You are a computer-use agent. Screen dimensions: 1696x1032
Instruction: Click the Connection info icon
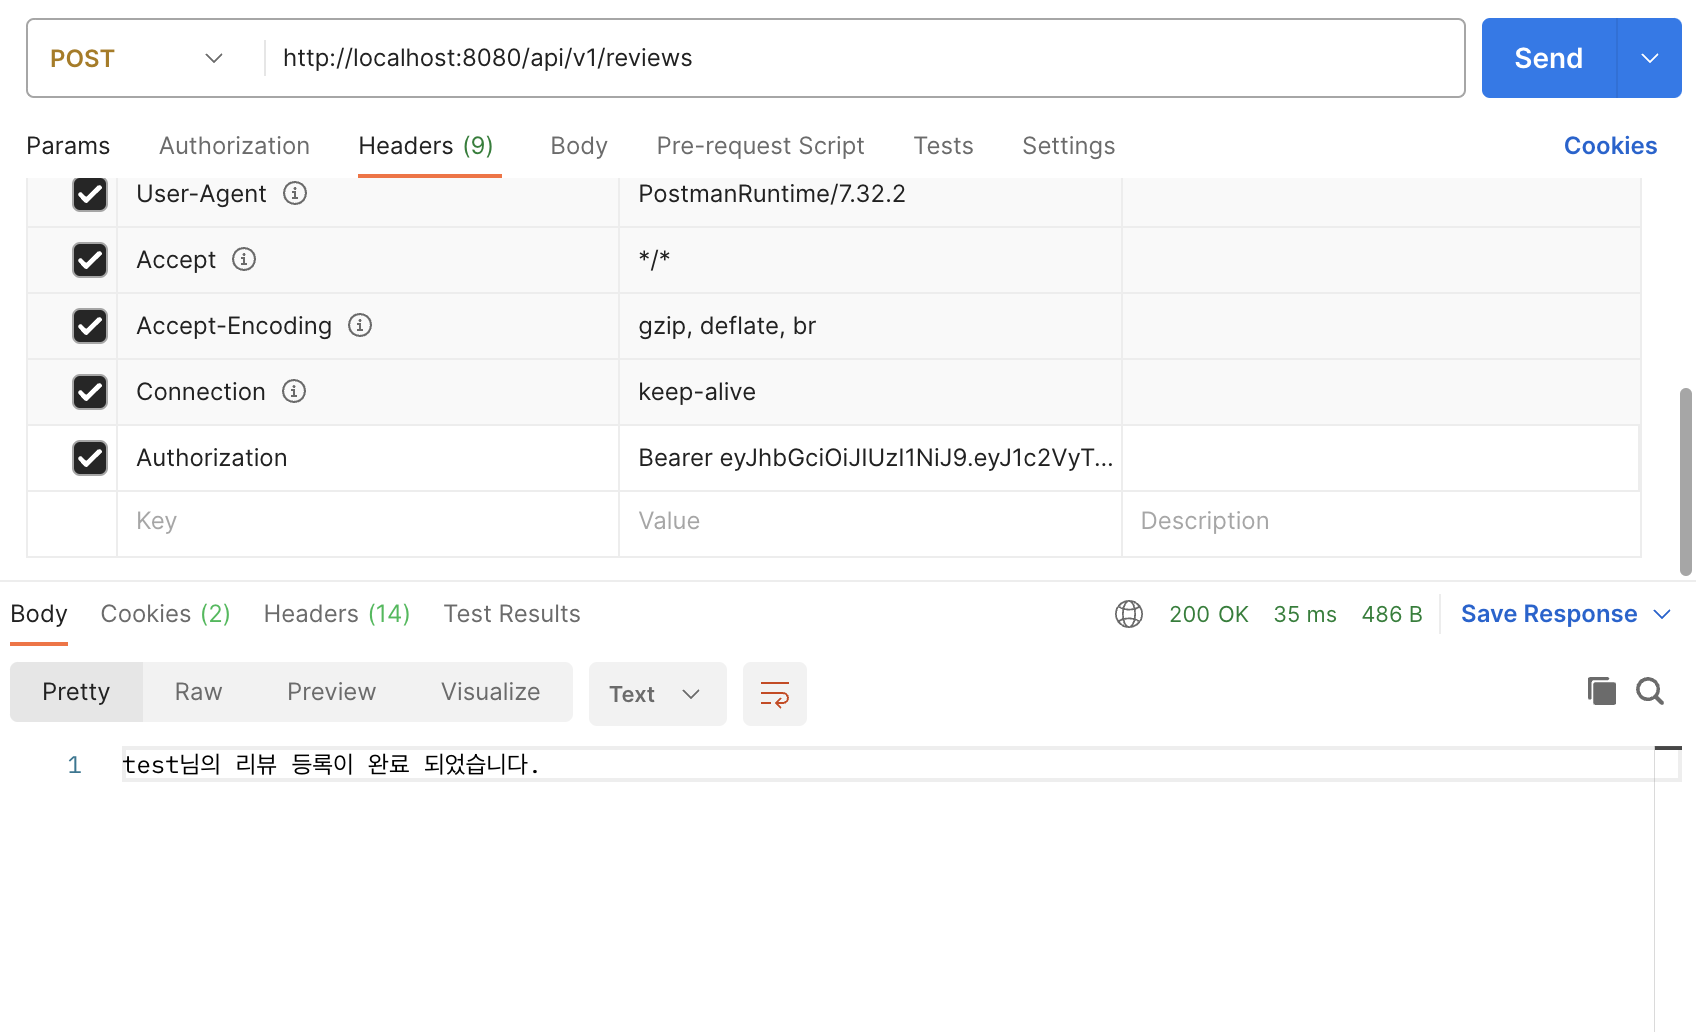click(294, 391)
